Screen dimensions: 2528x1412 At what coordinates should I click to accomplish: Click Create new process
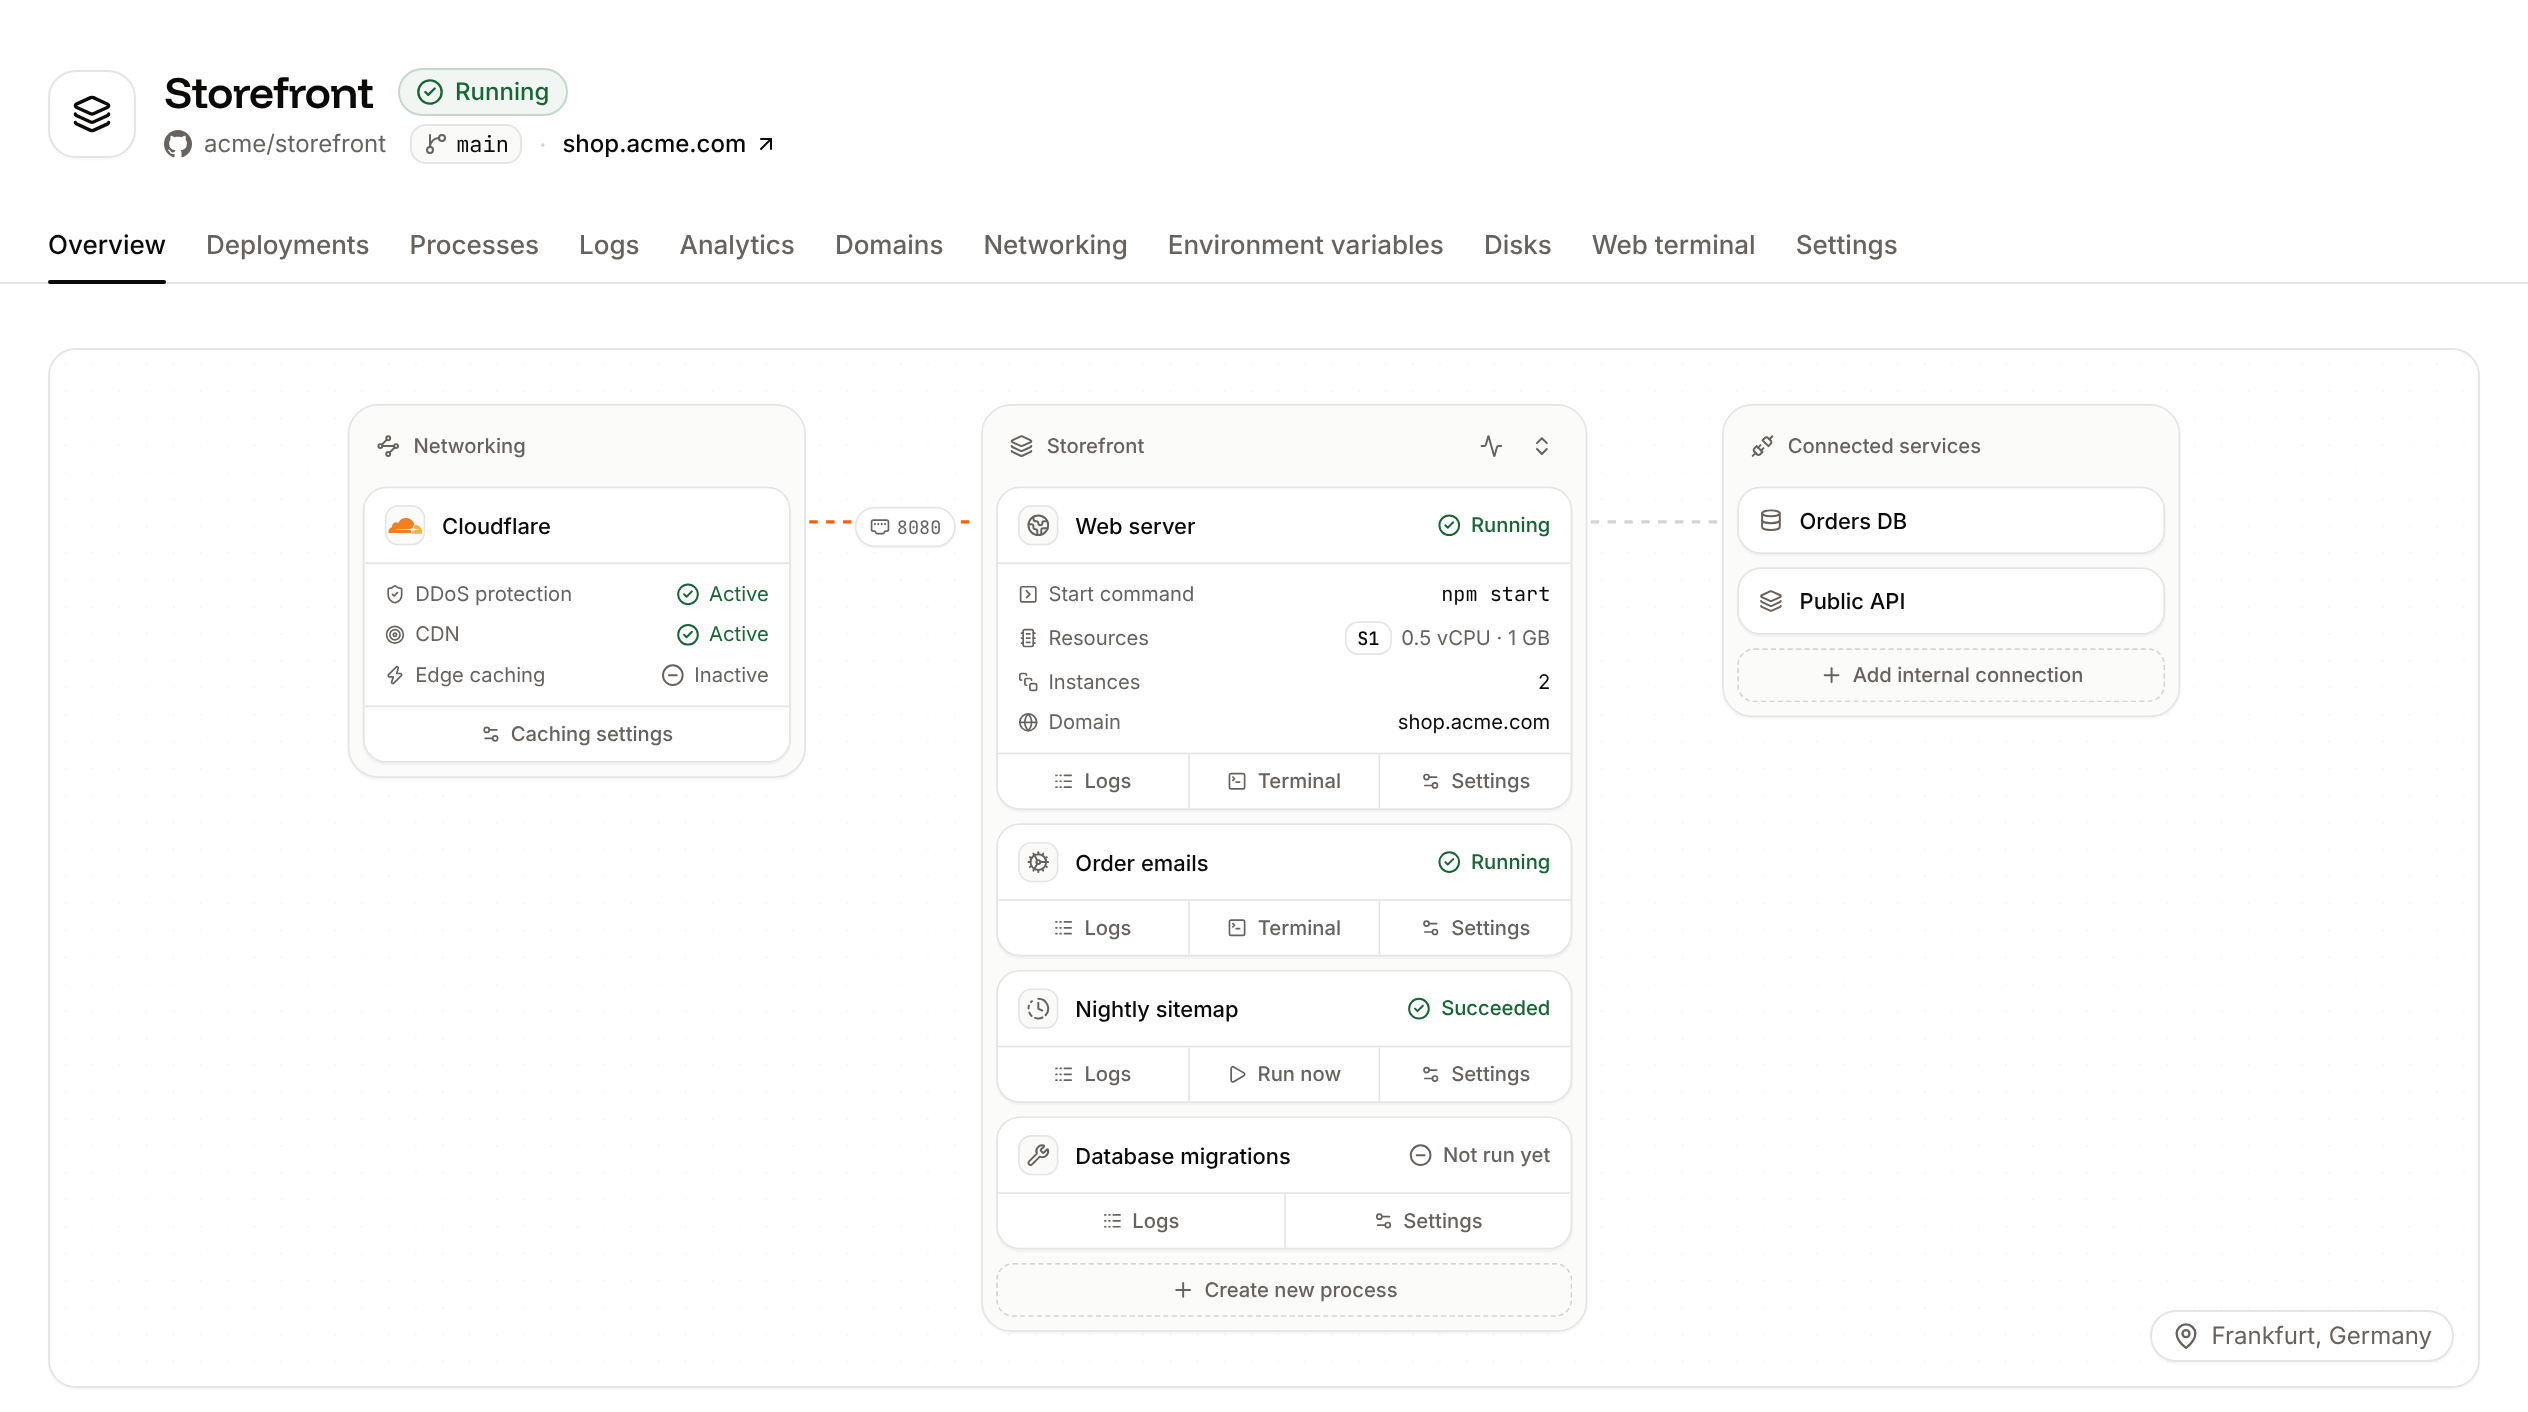pos(1284,1290)
